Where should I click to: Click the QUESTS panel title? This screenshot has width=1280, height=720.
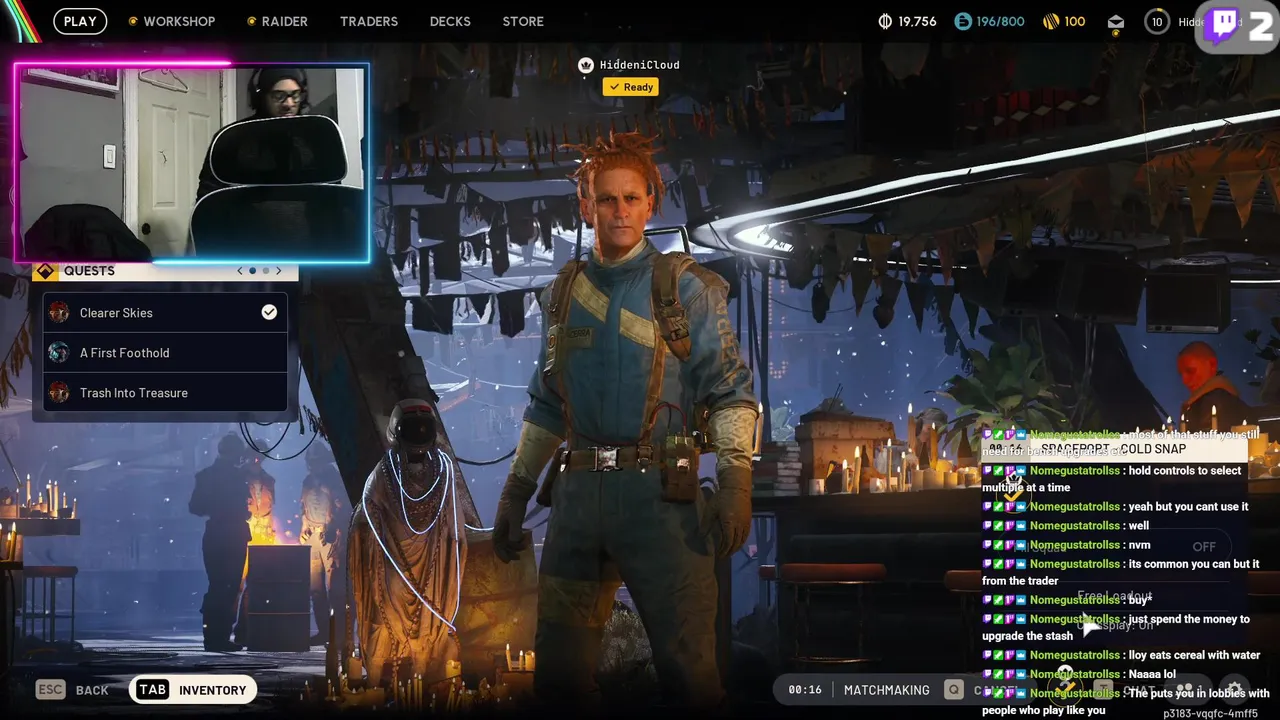tap(89, 271)
